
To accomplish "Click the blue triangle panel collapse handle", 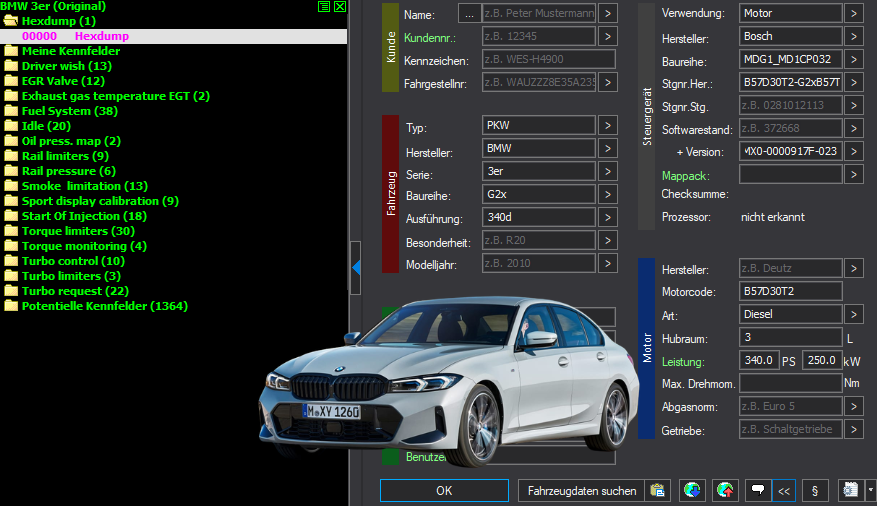I will [356, 268].
